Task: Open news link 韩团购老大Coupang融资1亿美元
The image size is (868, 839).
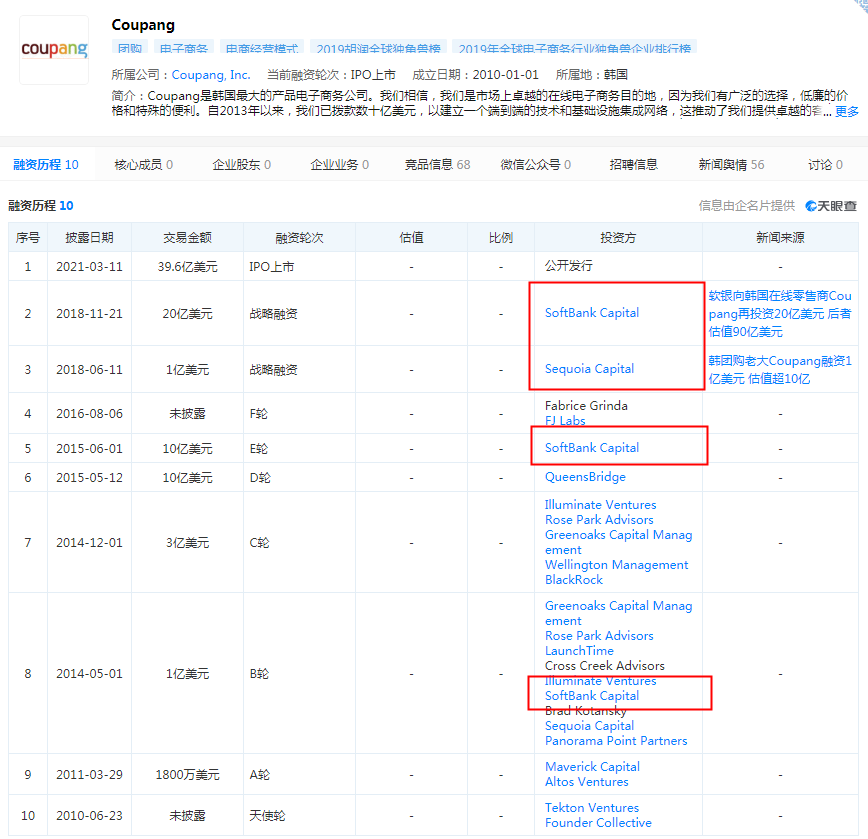Action: tap(780, 369)
